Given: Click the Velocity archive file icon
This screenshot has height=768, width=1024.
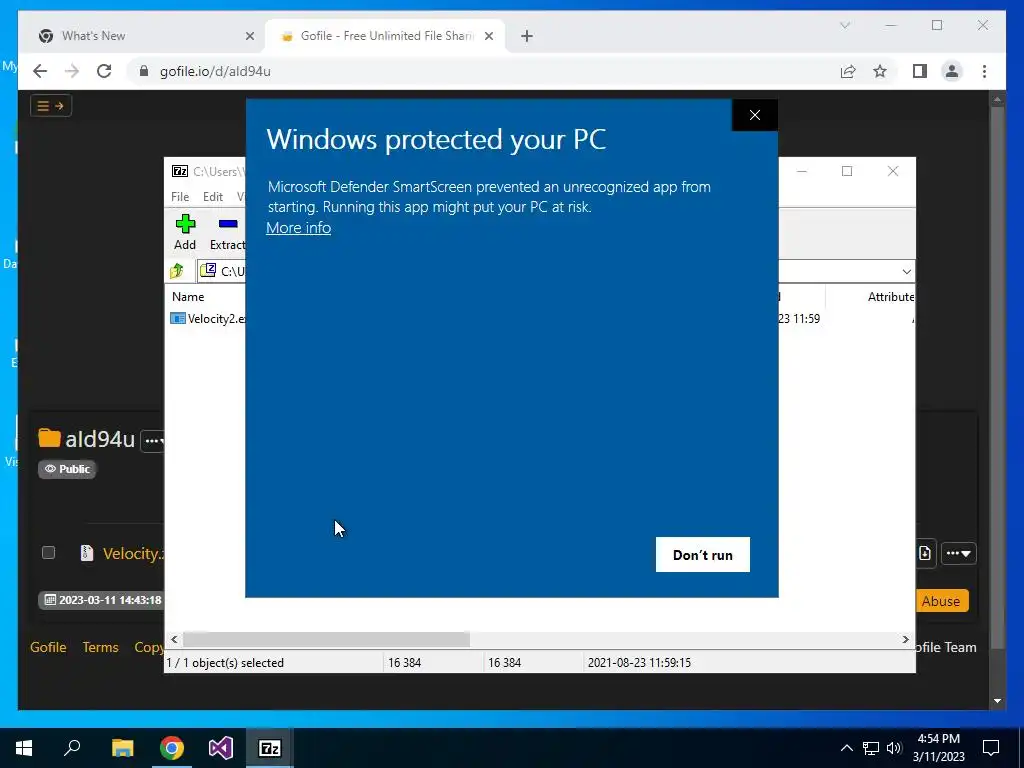Looking at the screenshot, I should click(x=86, y=553).
